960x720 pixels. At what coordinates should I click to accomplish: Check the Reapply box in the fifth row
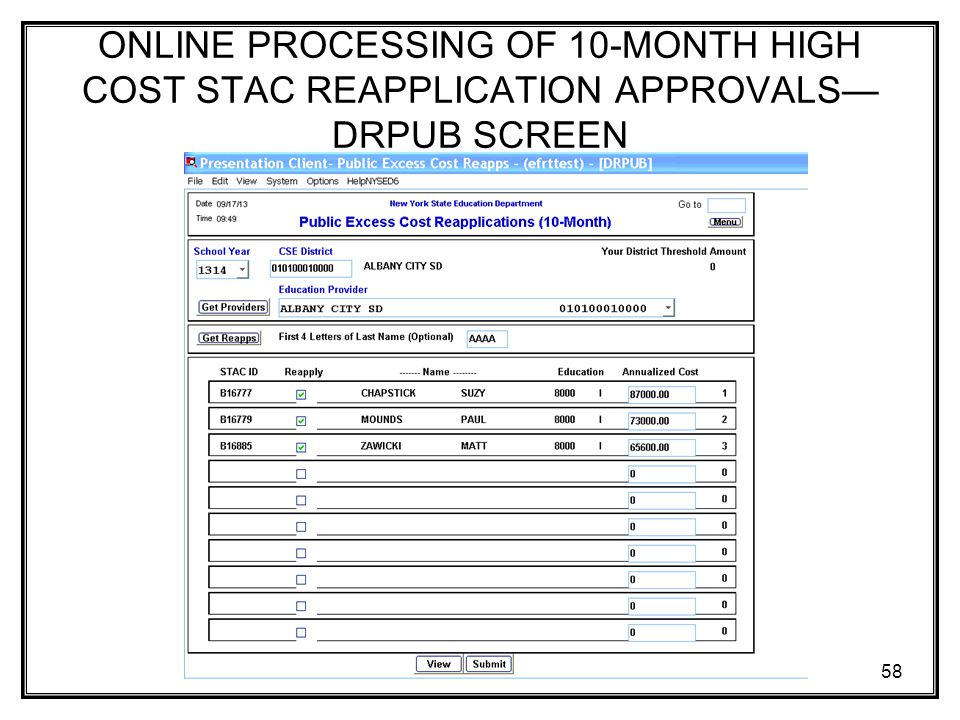tap(301, 500)
